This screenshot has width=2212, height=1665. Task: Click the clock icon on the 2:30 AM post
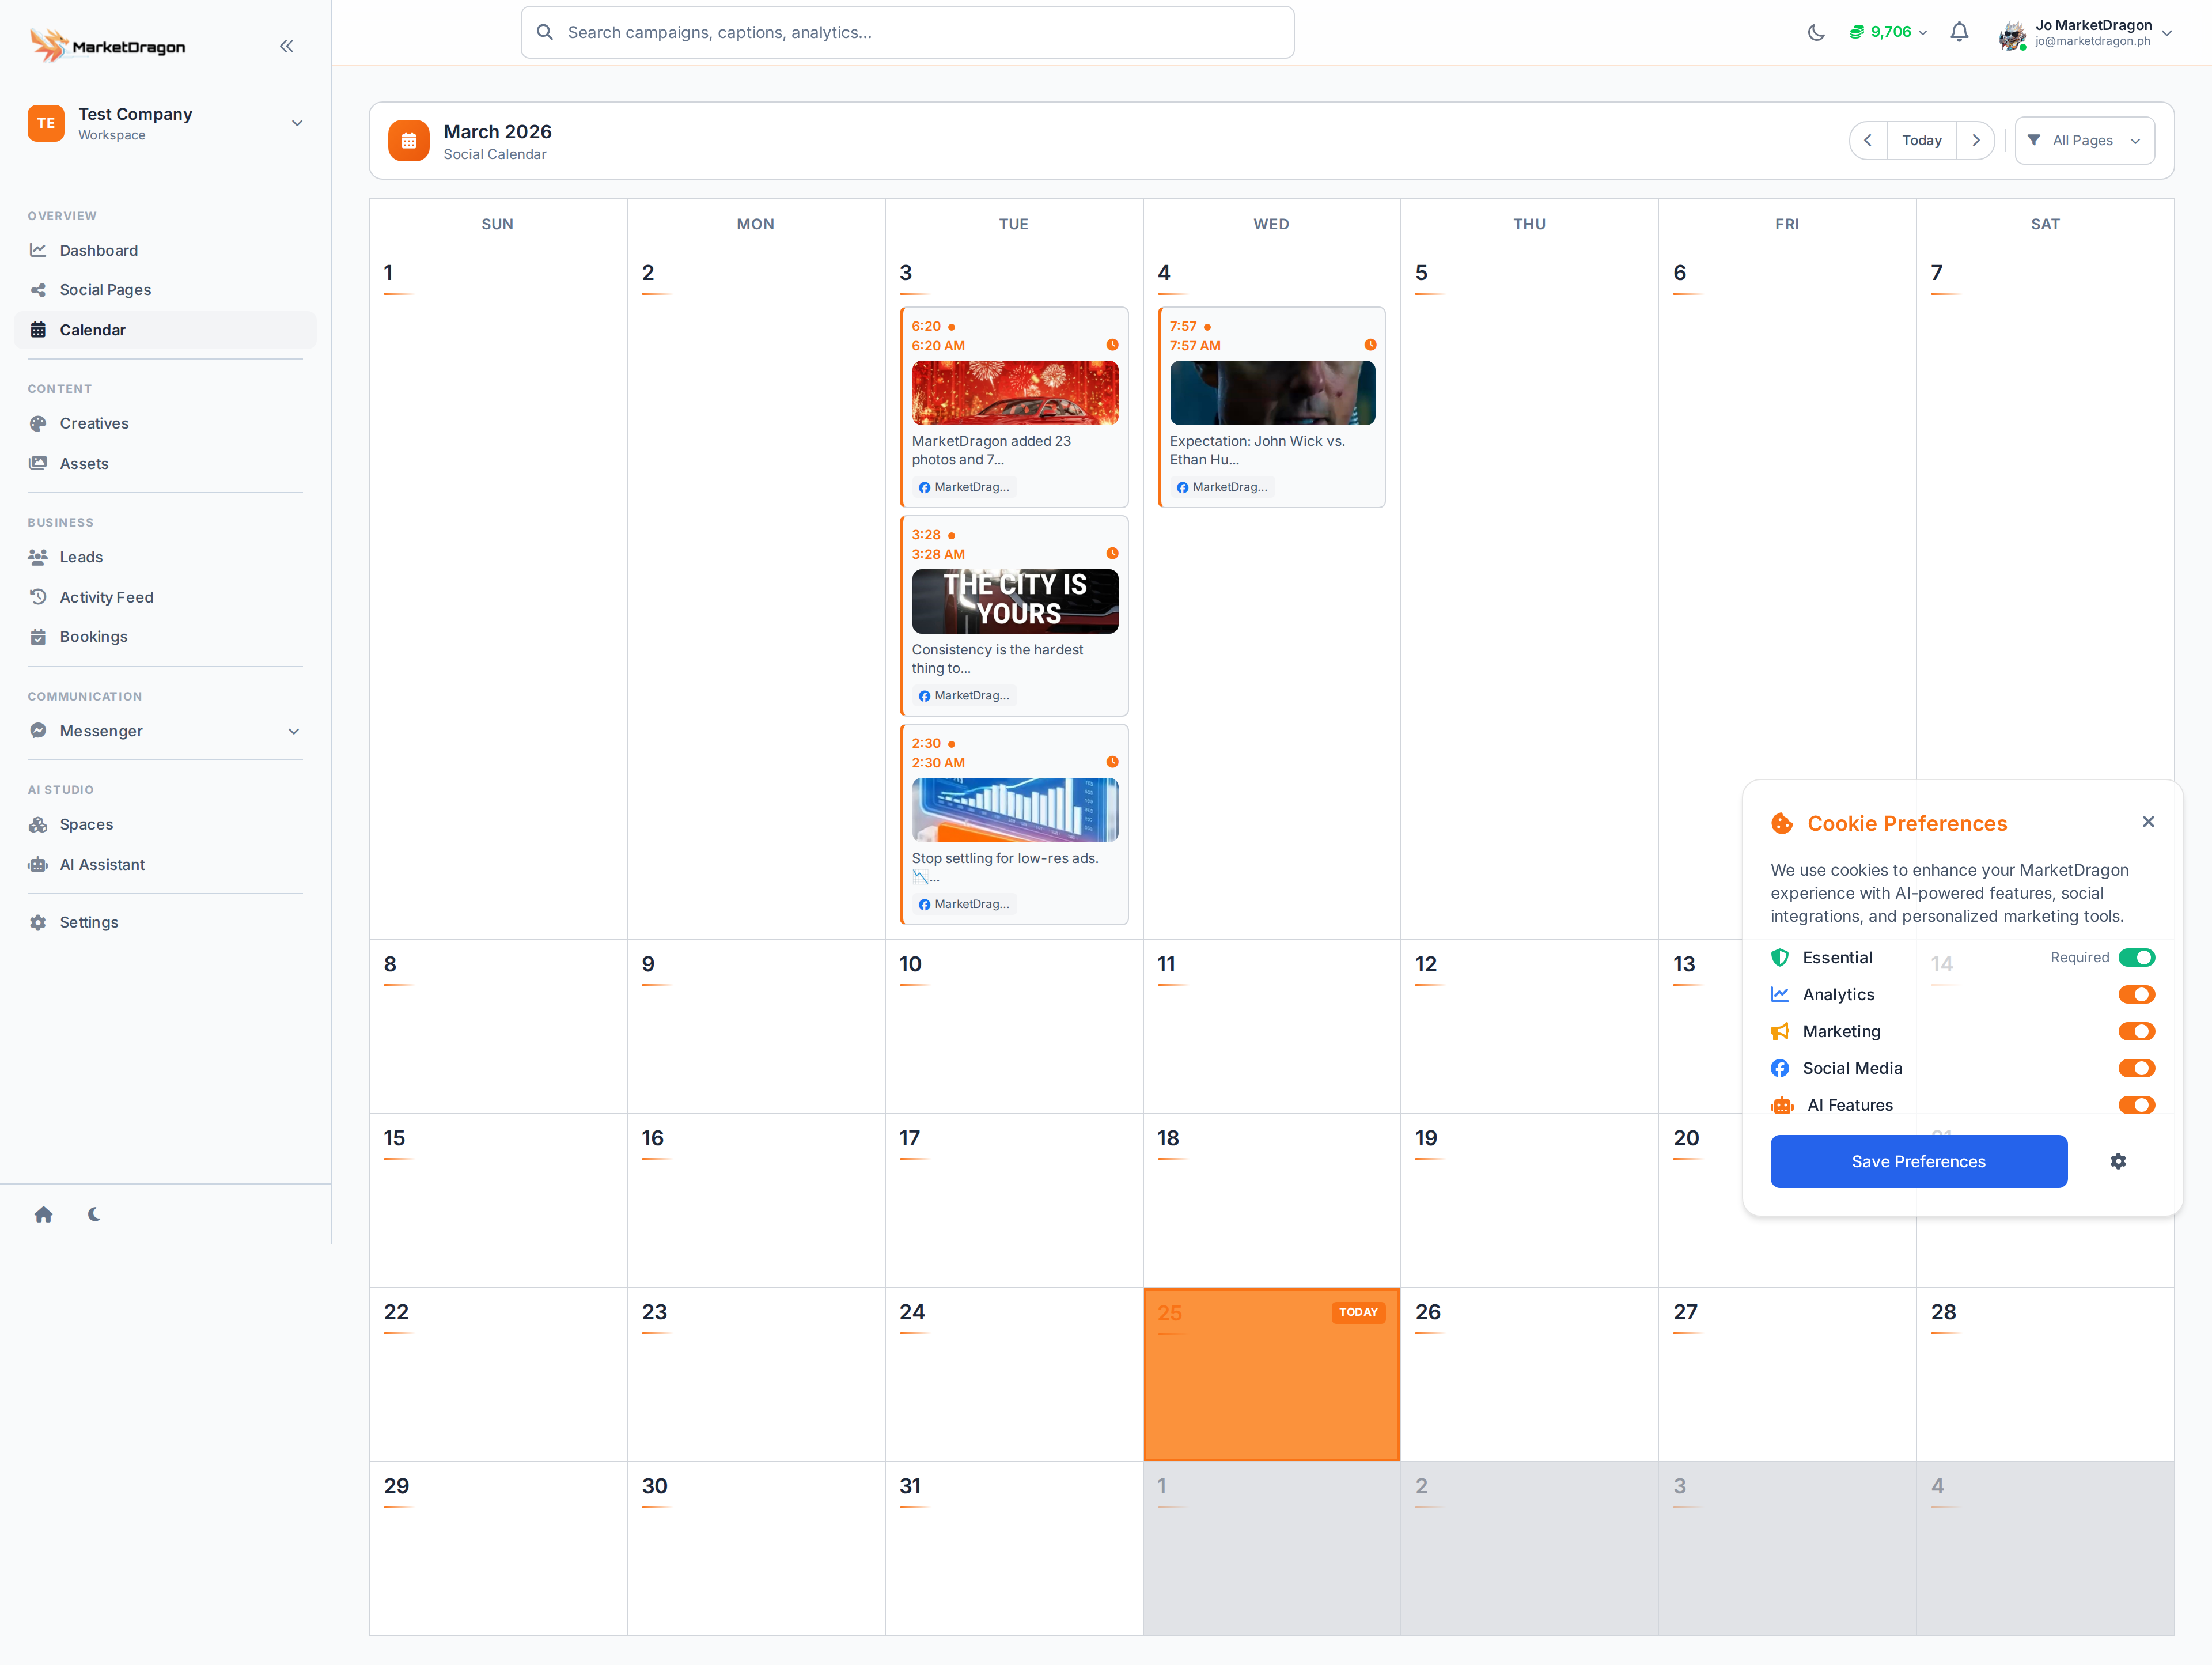[1112, 762]
